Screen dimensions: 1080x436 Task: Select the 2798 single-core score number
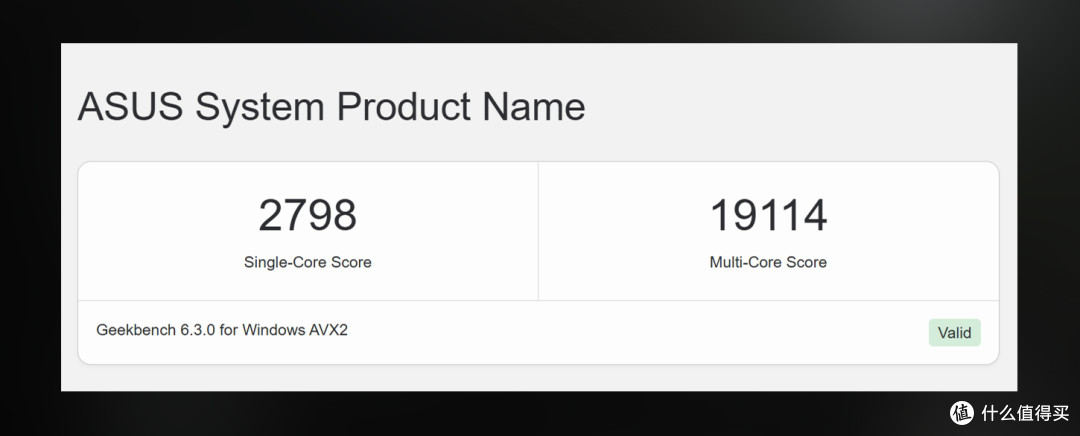tap(307, 215)
